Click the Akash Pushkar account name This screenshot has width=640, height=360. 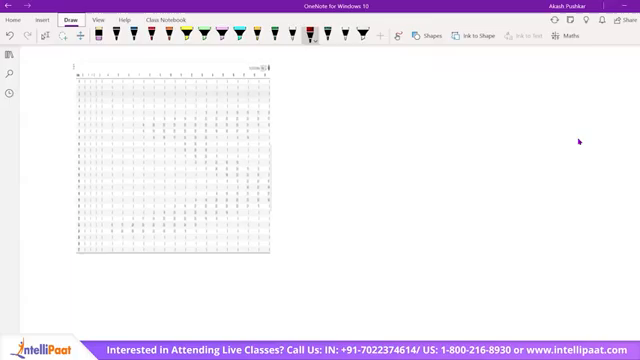(x=567, y=6)
